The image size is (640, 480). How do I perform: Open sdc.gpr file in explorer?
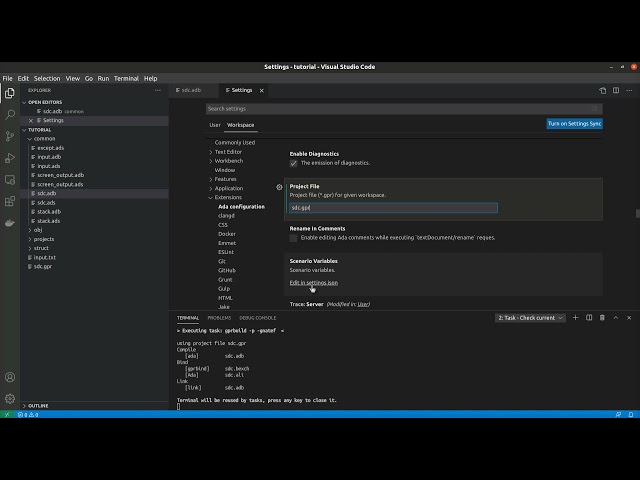43,267
